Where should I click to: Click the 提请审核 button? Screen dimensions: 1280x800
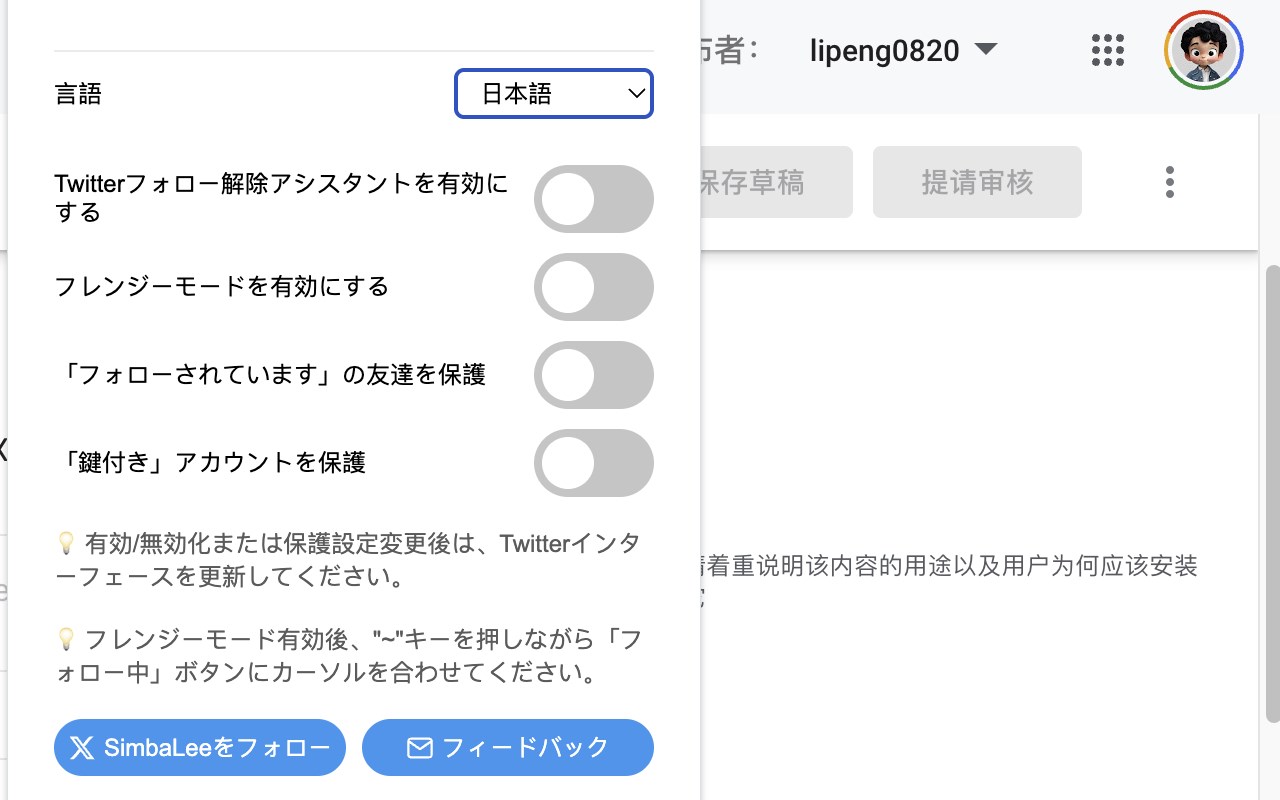(977, 182)
